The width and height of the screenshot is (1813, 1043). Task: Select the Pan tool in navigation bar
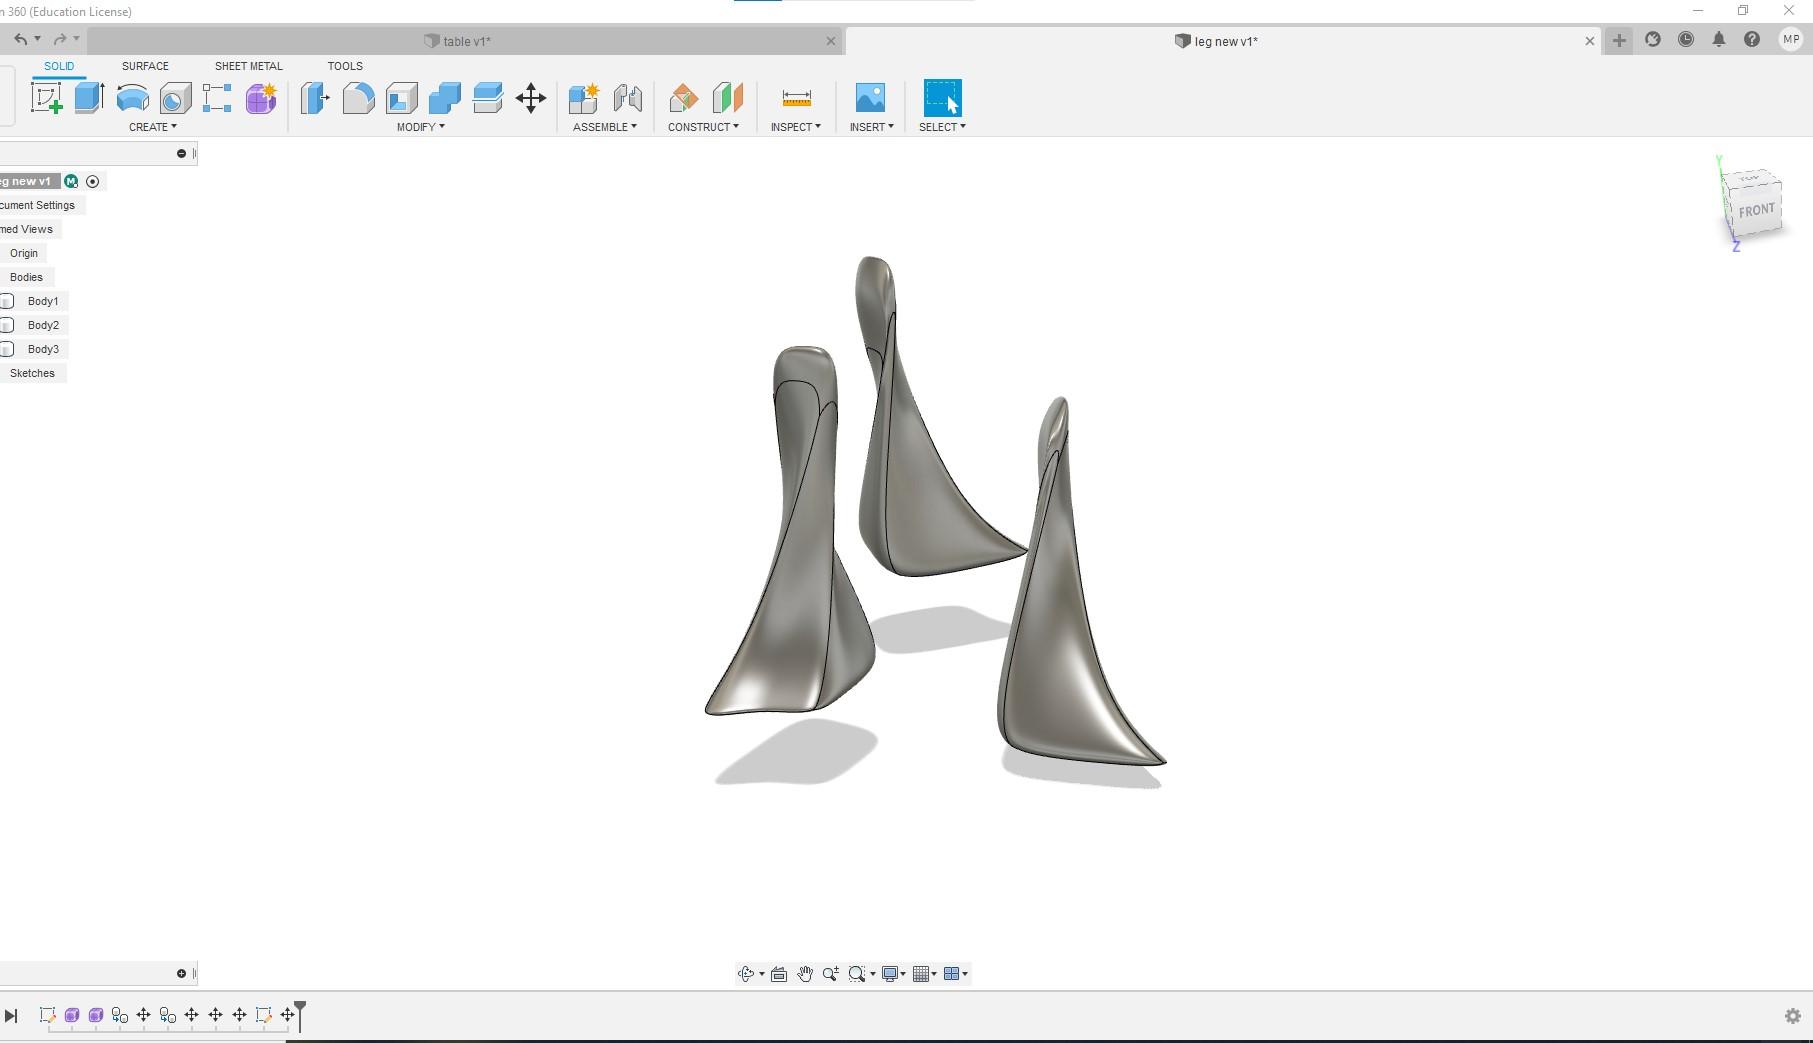coord(805,973)
